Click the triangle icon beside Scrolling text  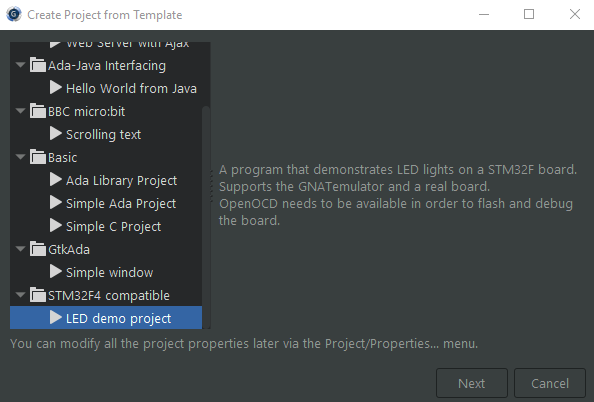pyautogui.click(x=56, y=133)
